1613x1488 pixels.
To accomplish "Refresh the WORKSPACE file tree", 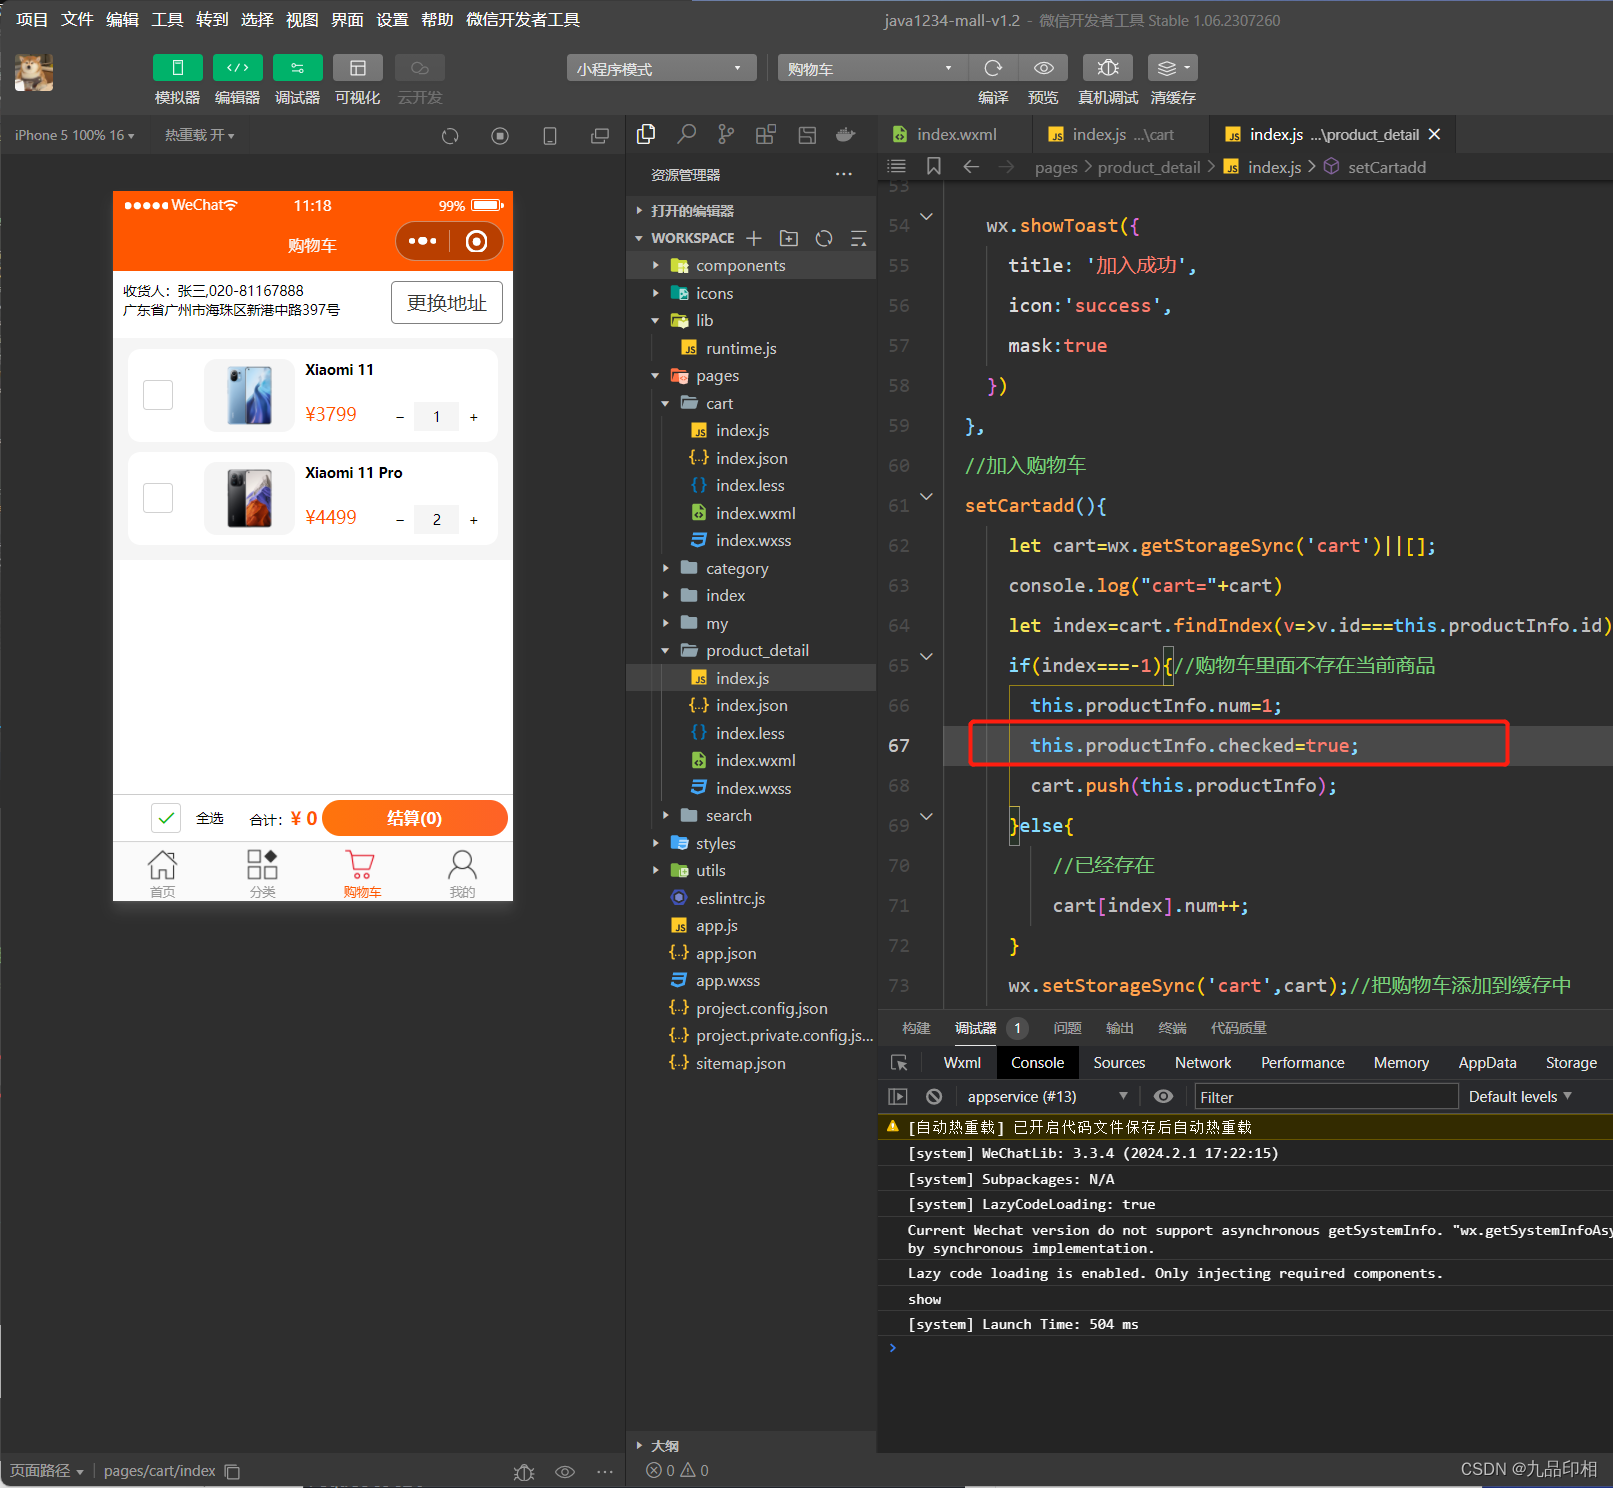I will [x=824, y=238].
